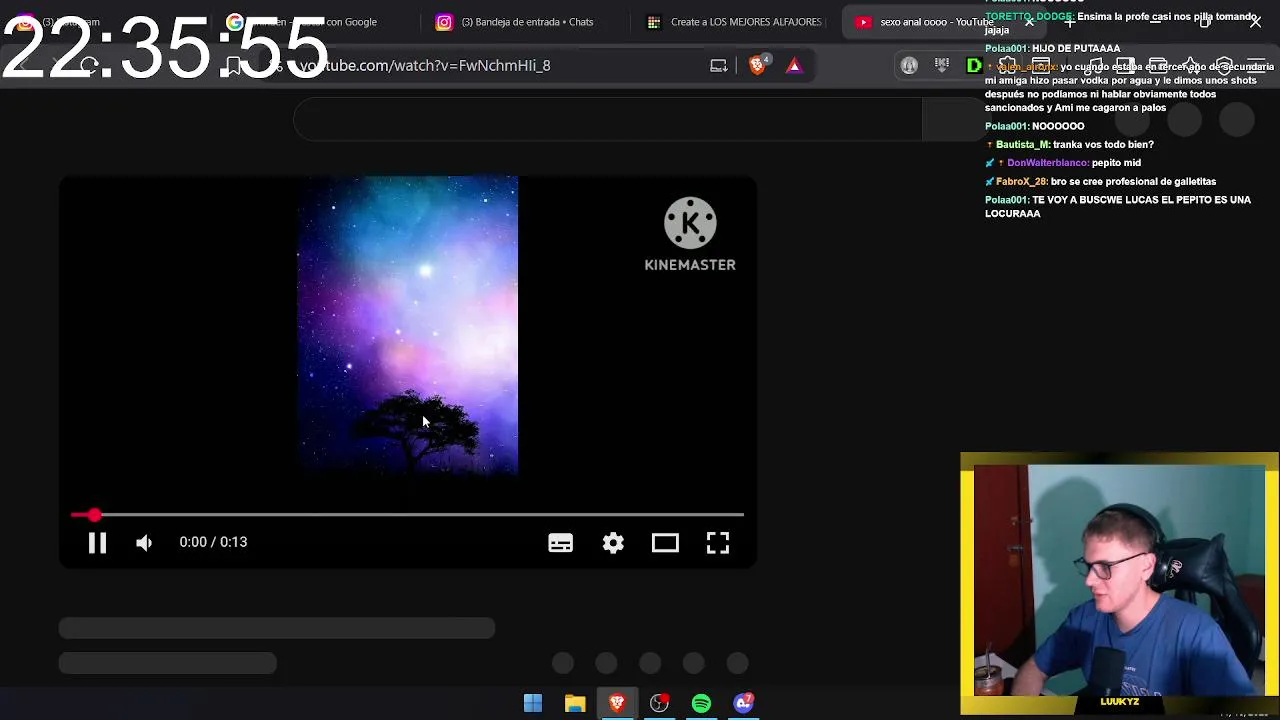Click the red video progress scrubber
The width and height of the screenshot is (1280, 720).
94,515
